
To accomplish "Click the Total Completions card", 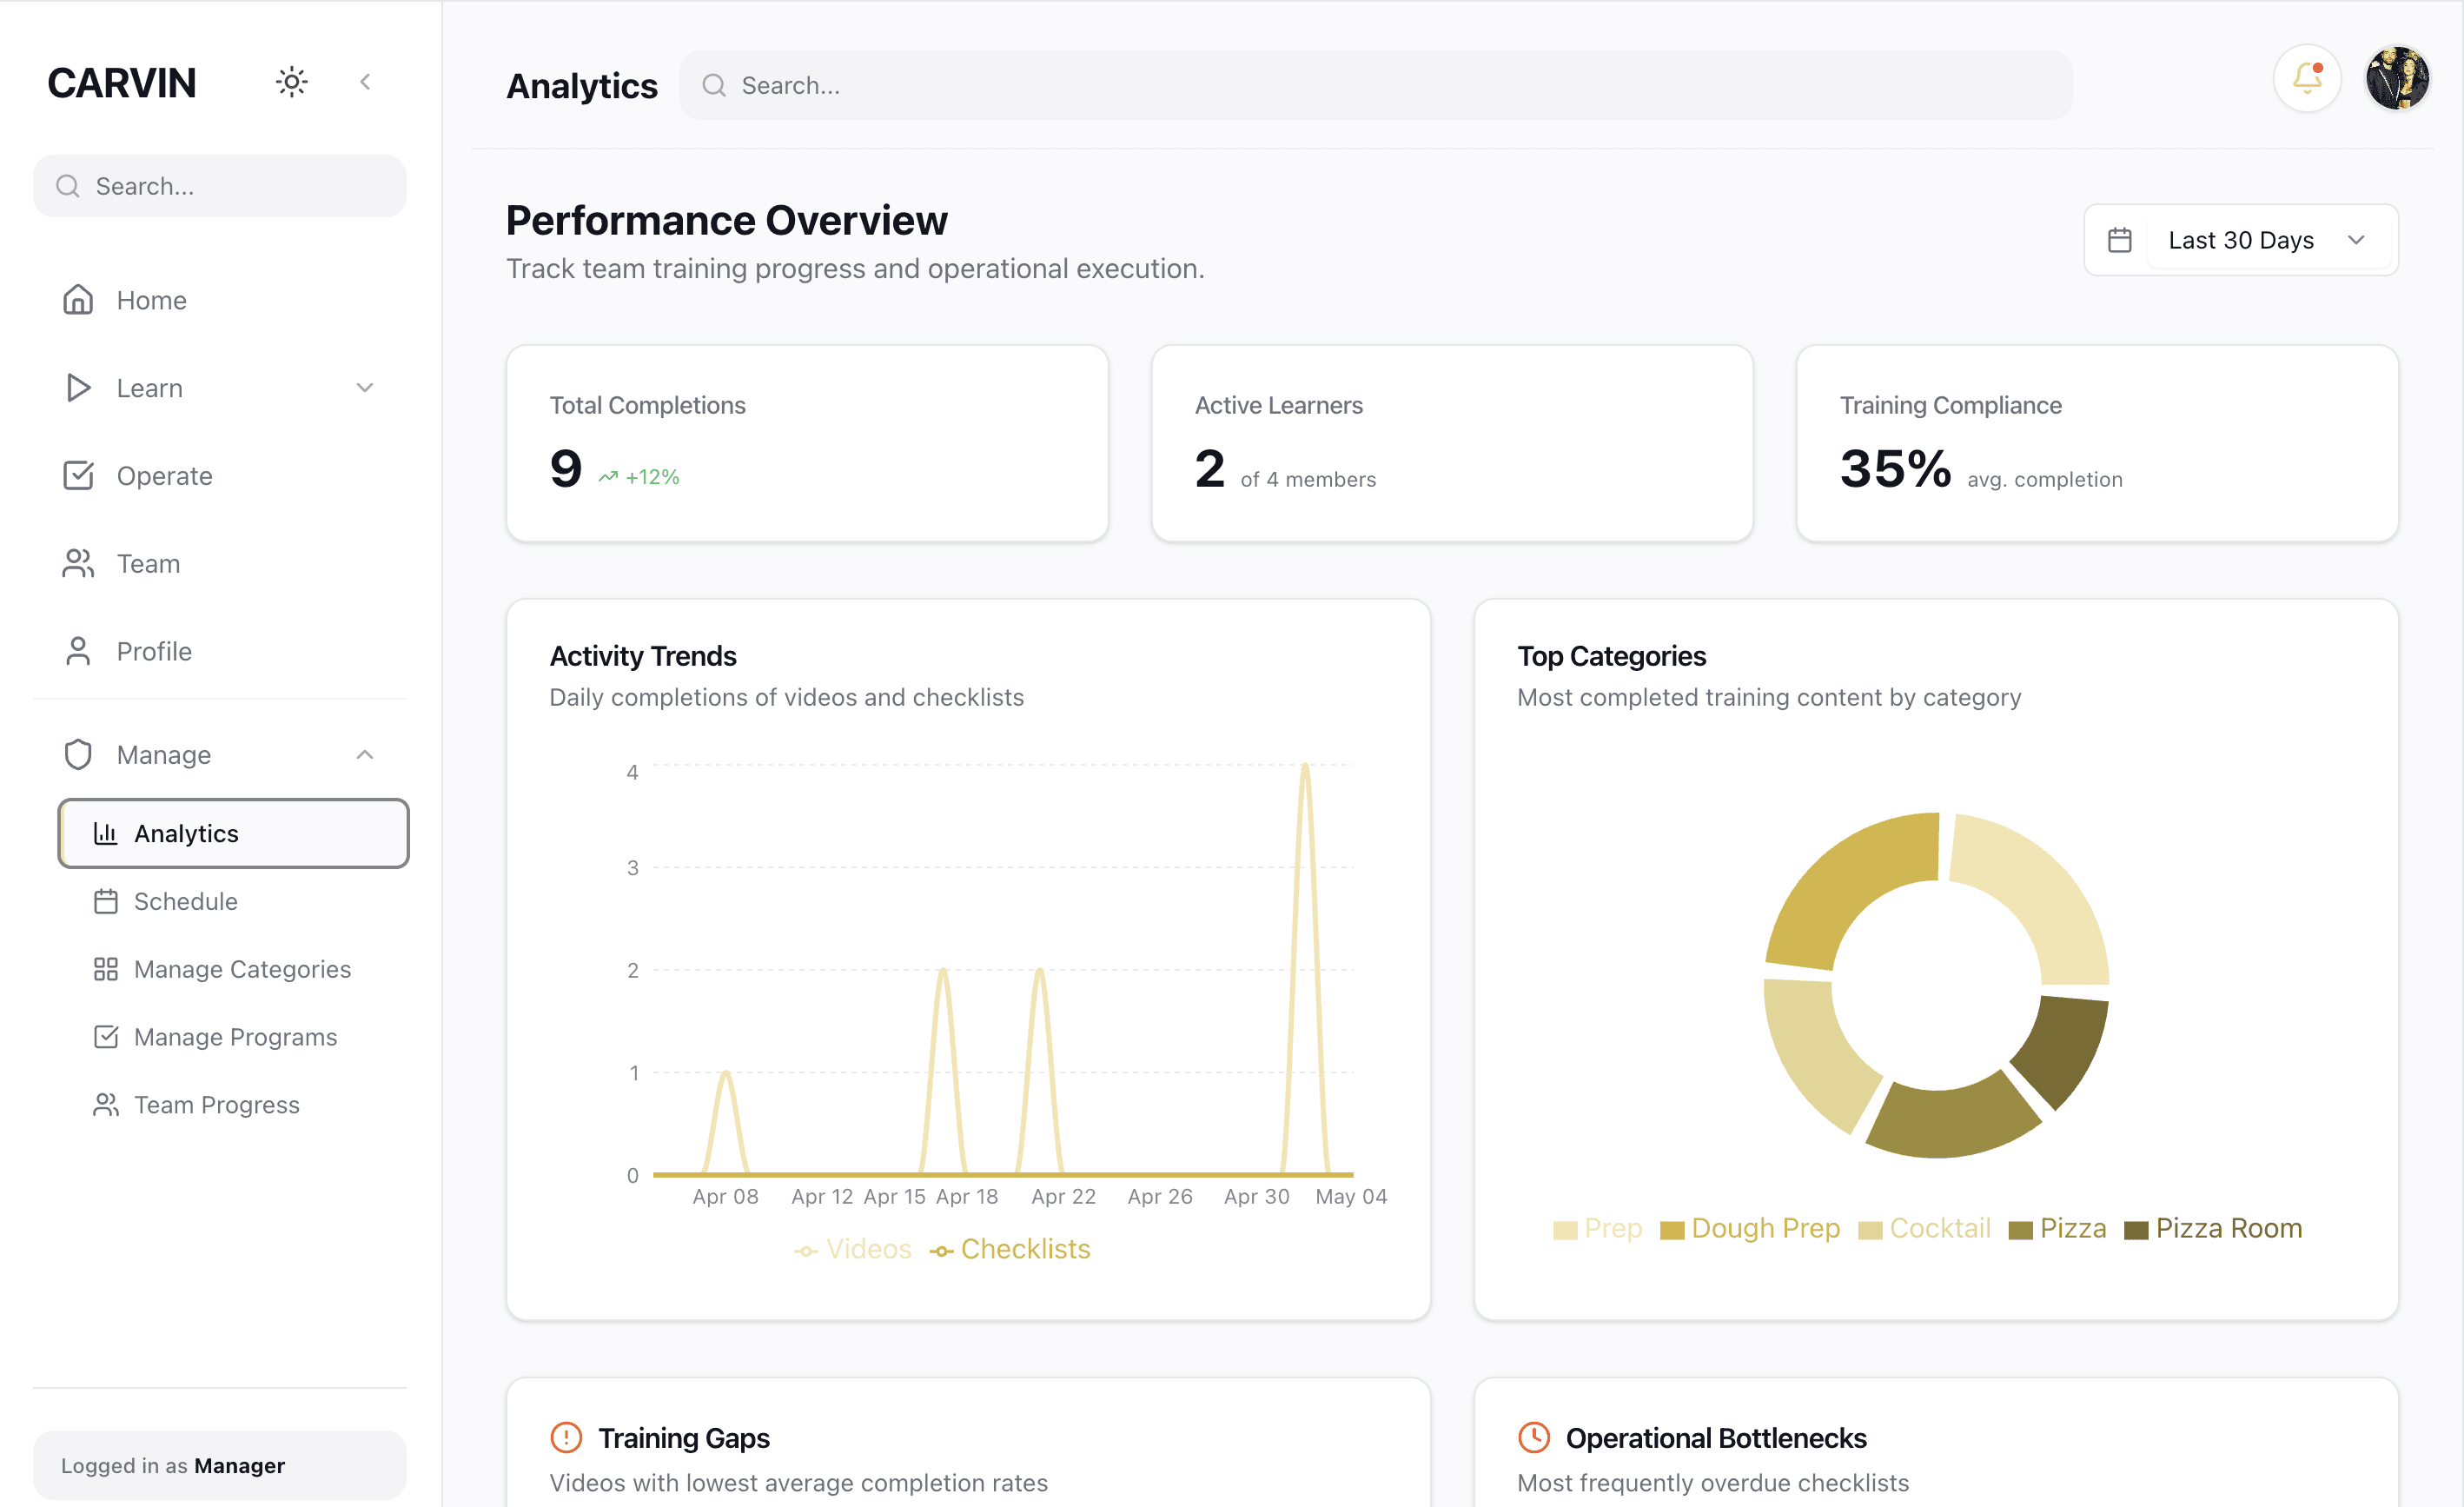I will coord(807,444).
